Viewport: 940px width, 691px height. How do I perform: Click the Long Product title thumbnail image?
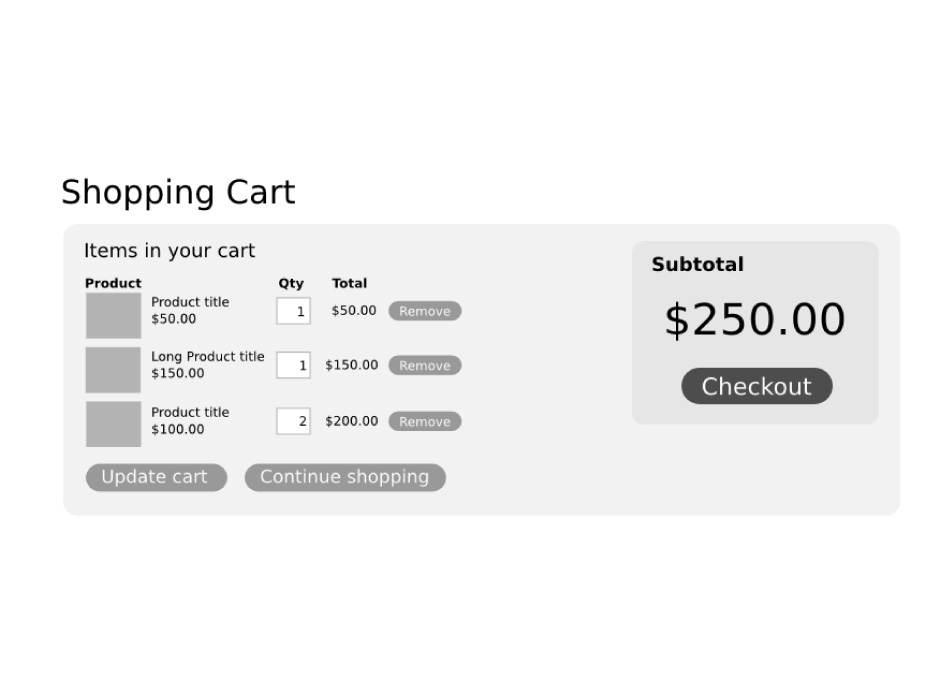(113, 369)
